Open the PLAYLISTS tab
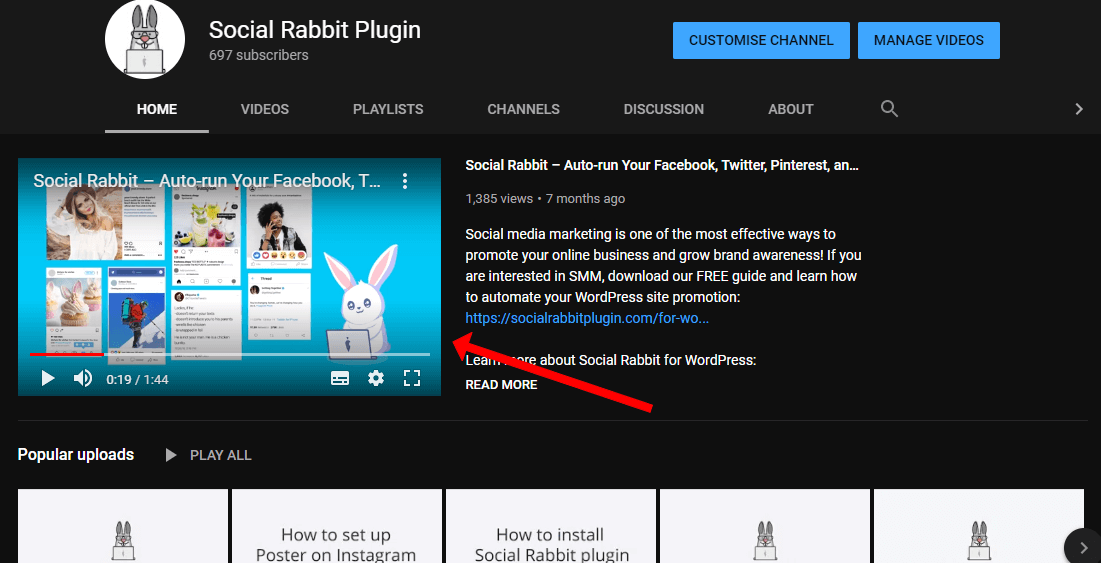Image resolution: width=1101 pixels, height=563 pixels. click(x=388, y=110)
